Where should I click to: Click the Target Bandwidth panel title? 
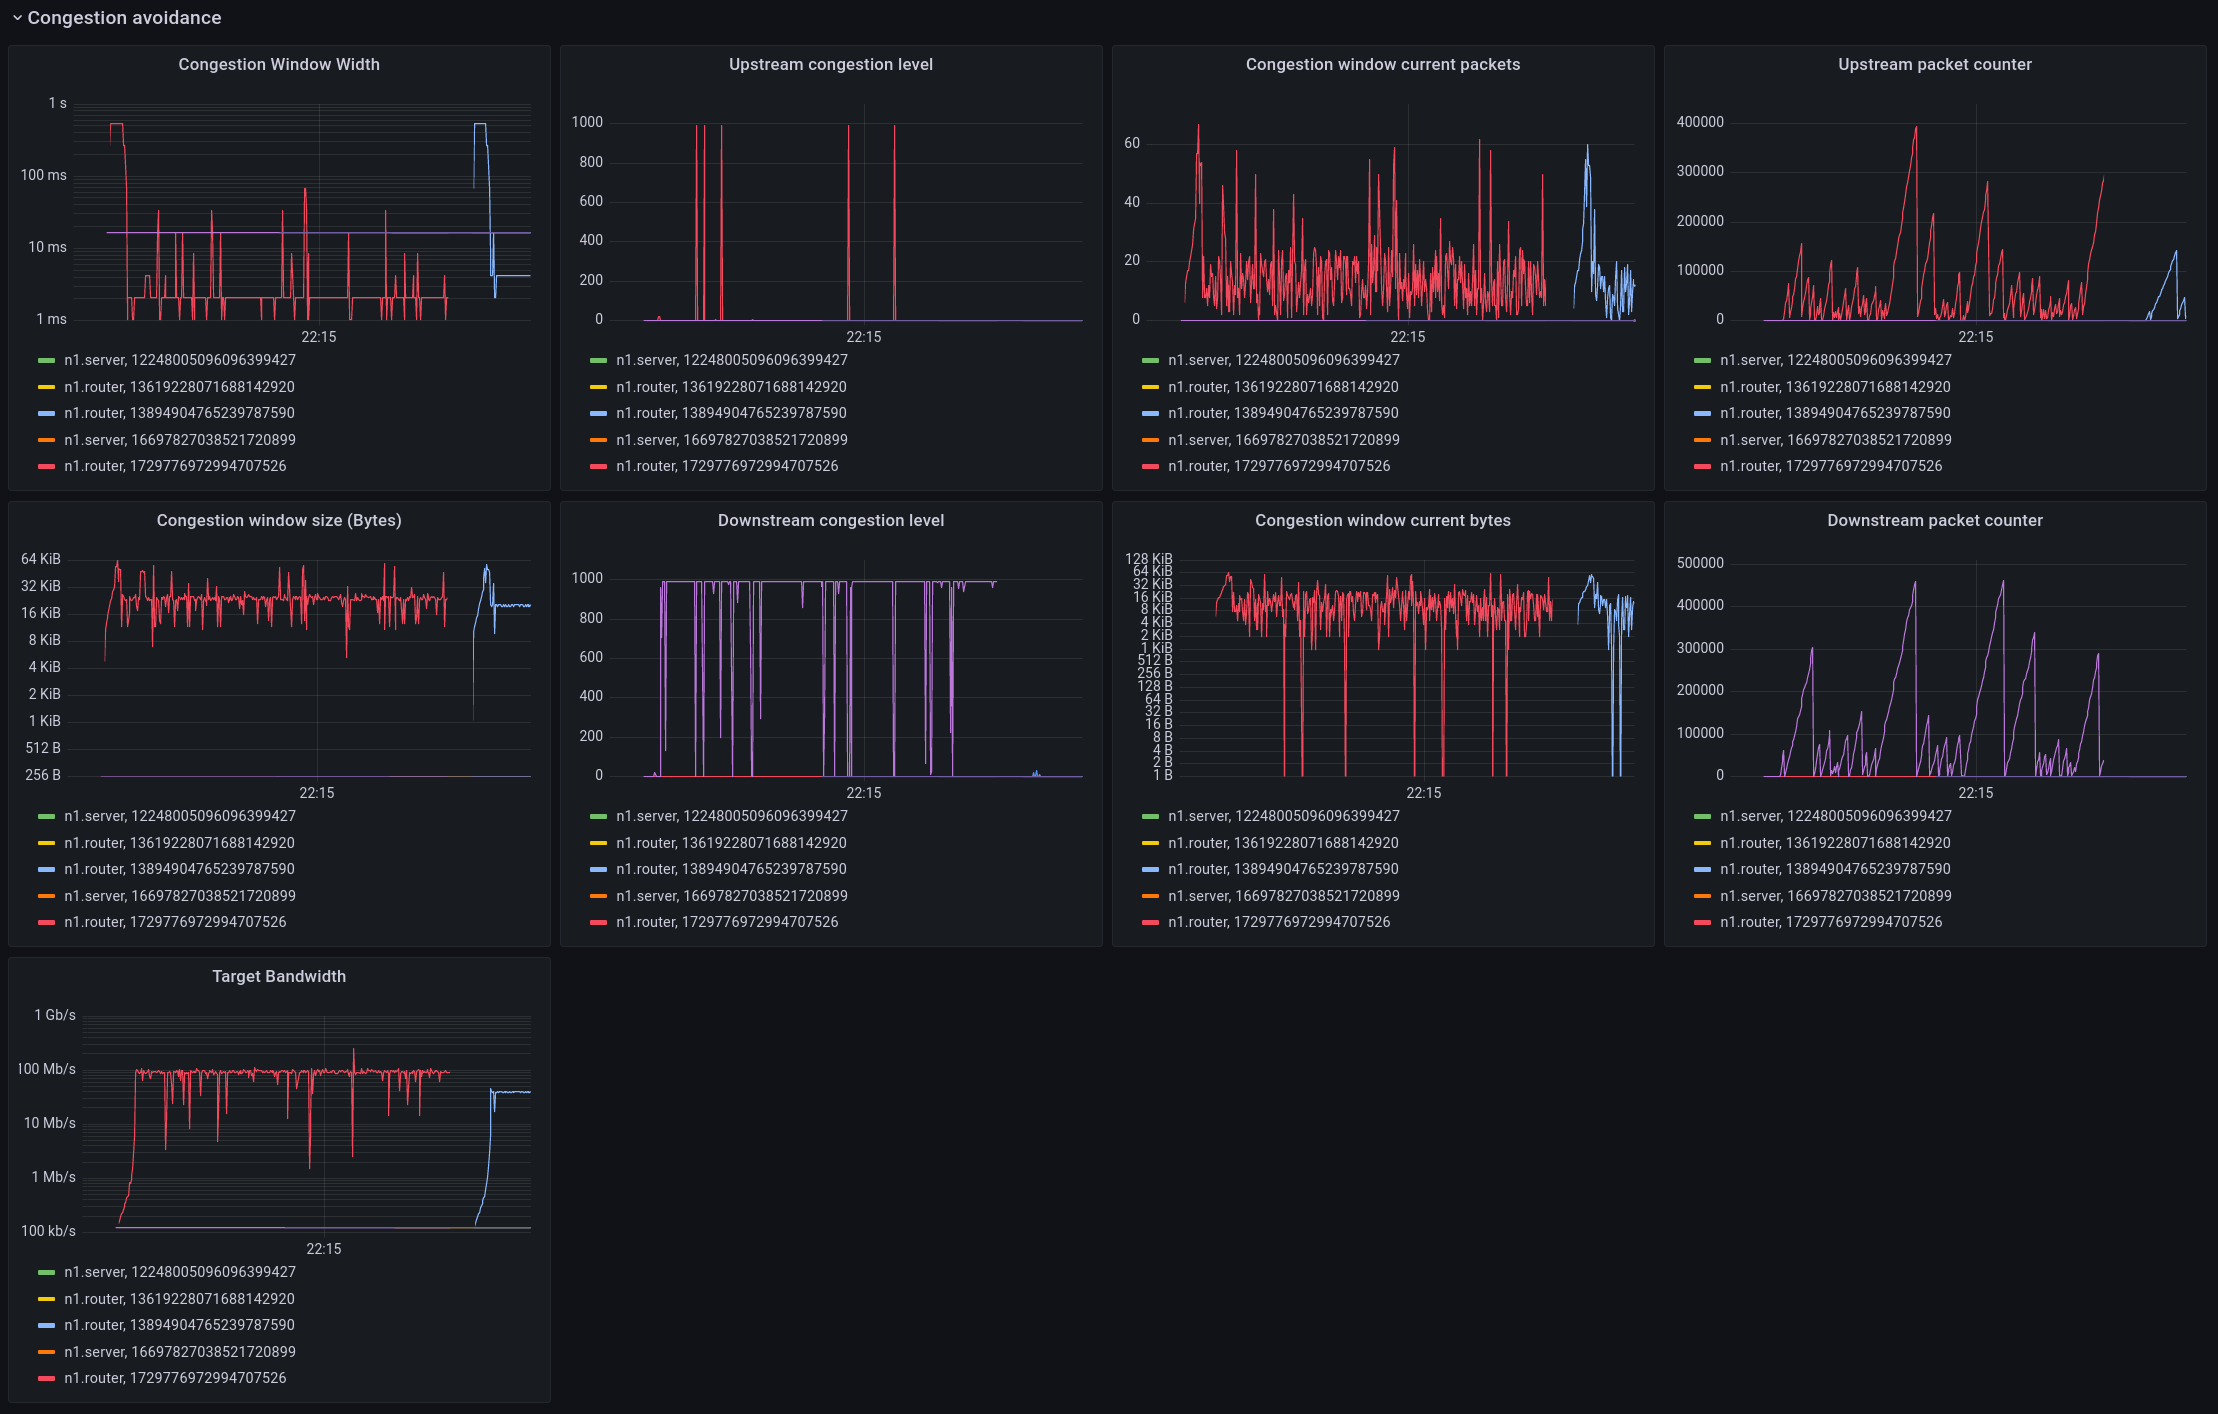coord(279,976)
